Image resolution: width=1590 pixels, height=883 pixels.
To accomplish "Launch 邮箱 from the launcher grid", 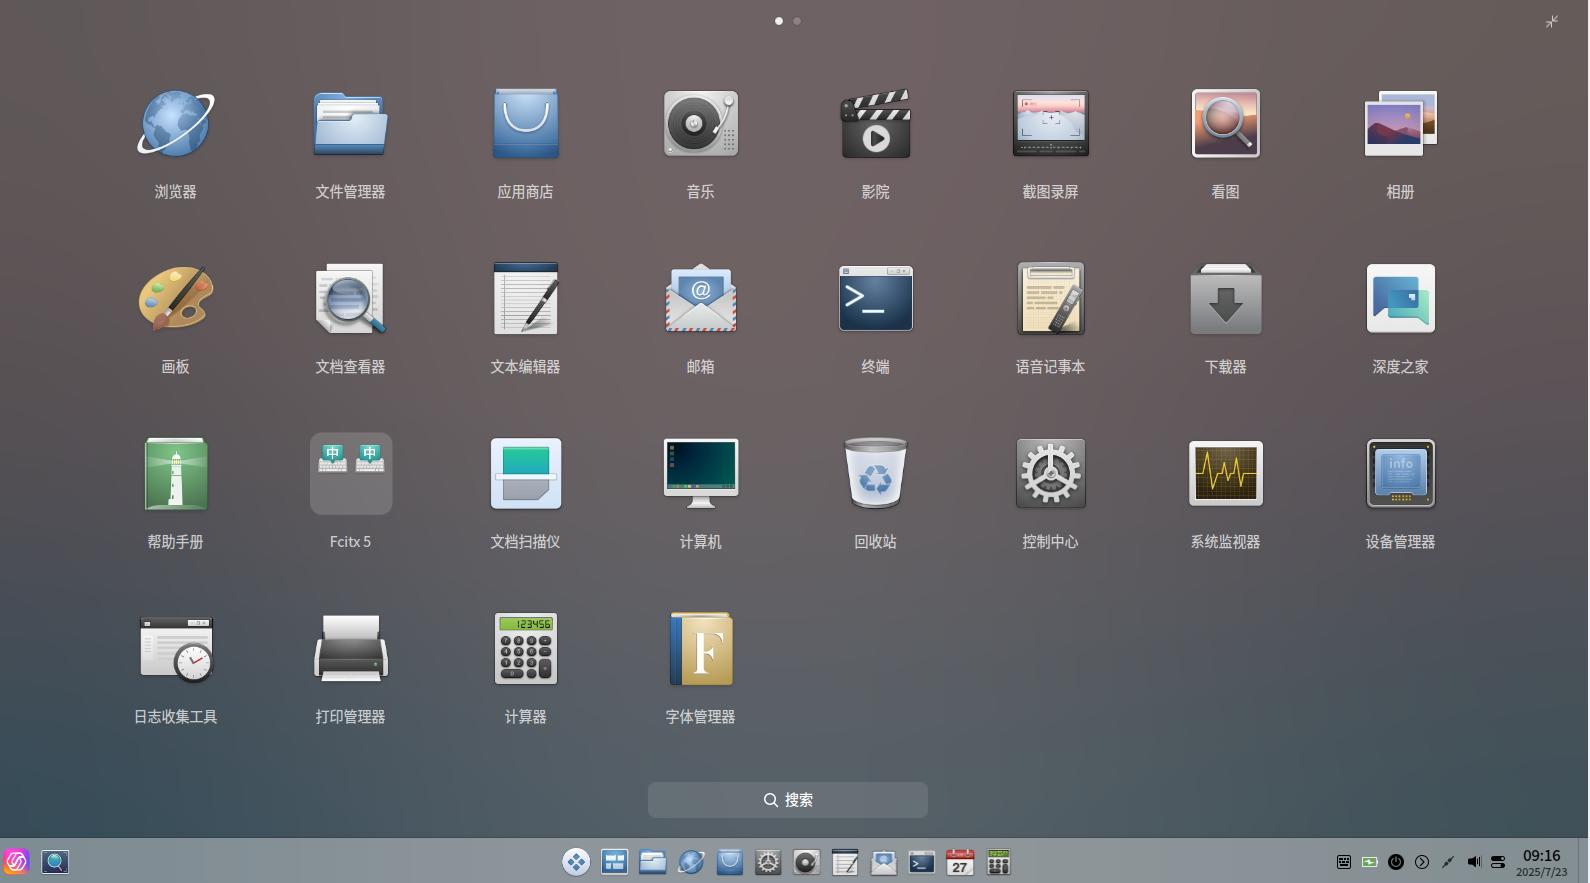I will [x=700, y=299].
